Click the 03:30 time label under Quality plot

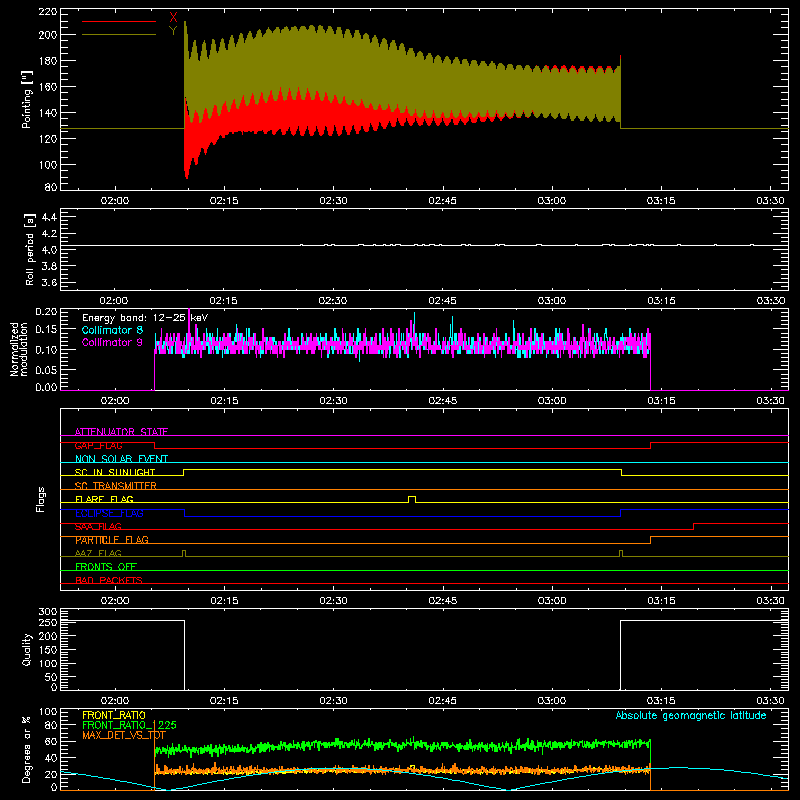point(770,701)
